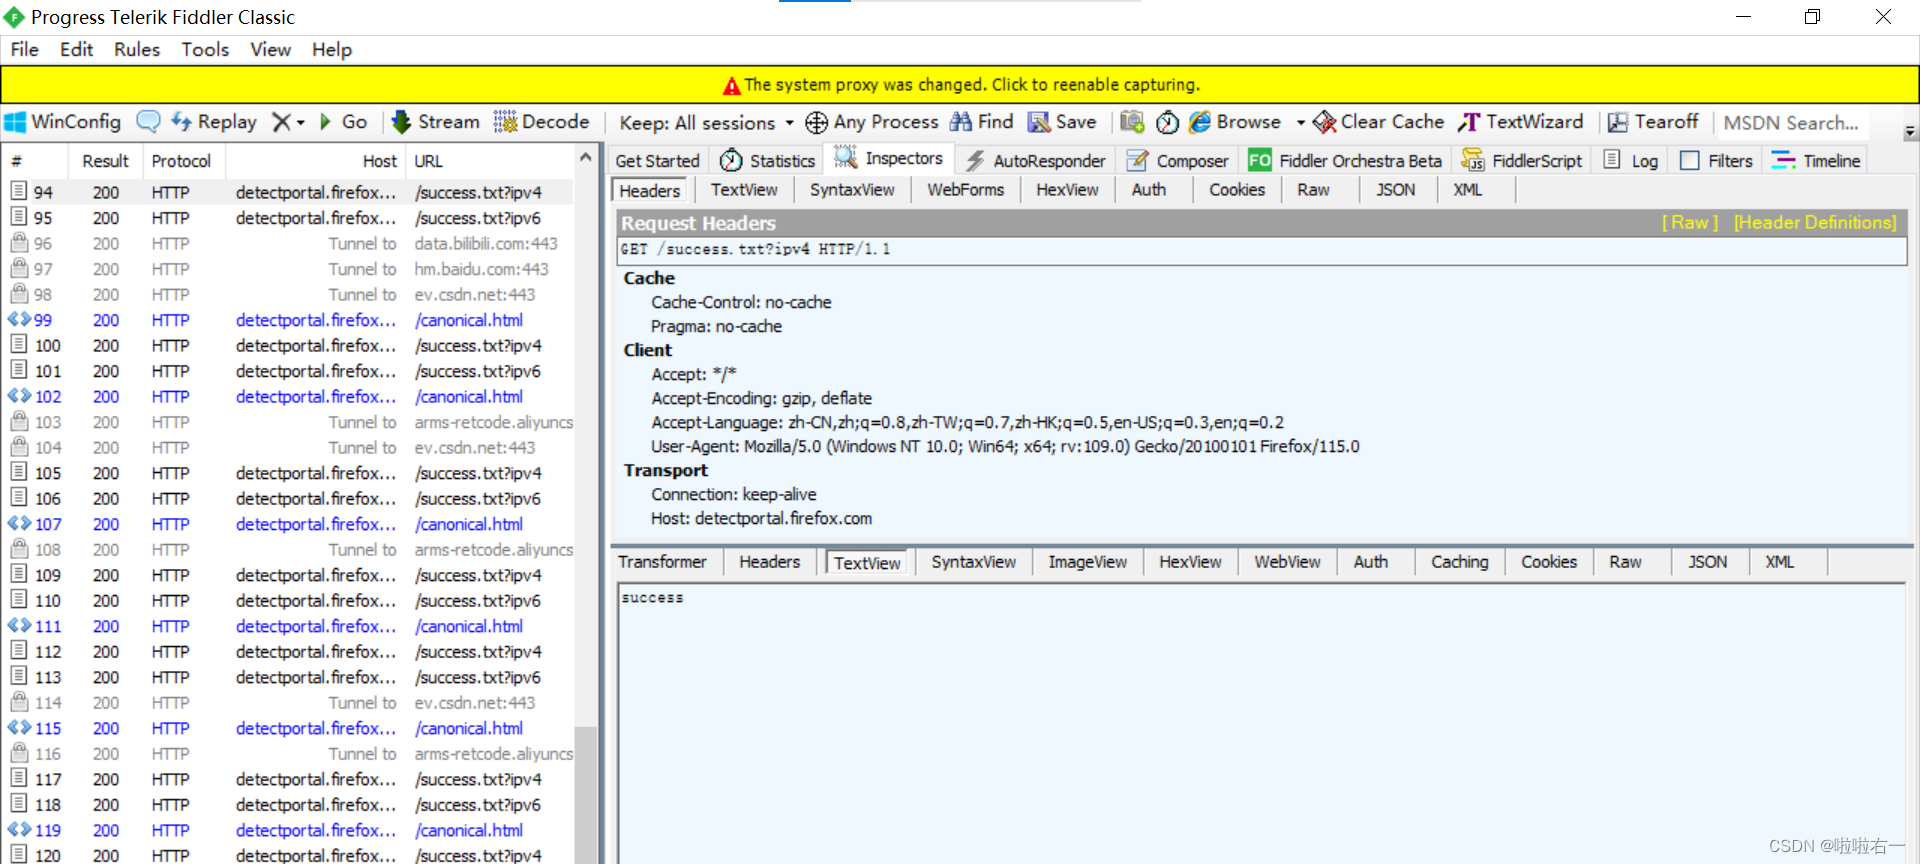Toggle the Filters tab checkbox
This screenshot has height=864, width=1920.
(1690, 161)
